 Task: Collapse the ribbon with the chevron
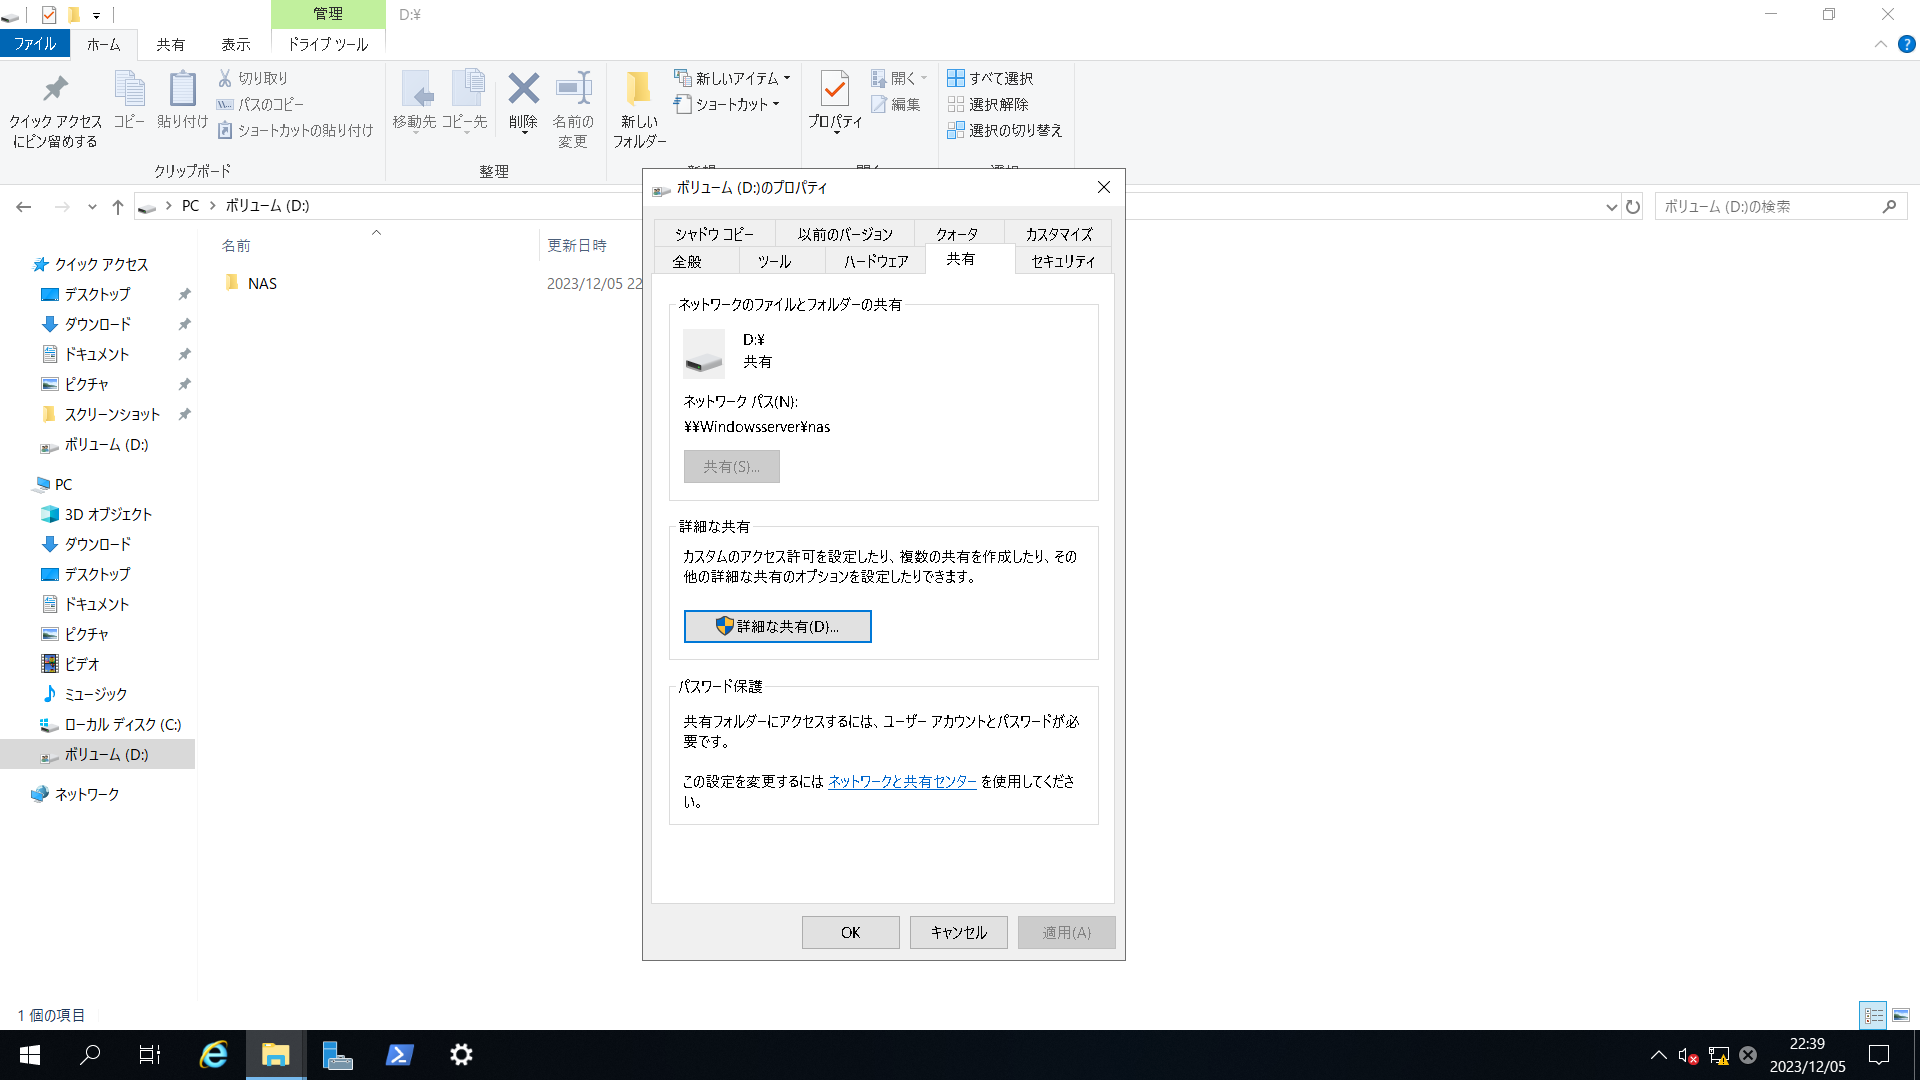tap(1879, 44)
